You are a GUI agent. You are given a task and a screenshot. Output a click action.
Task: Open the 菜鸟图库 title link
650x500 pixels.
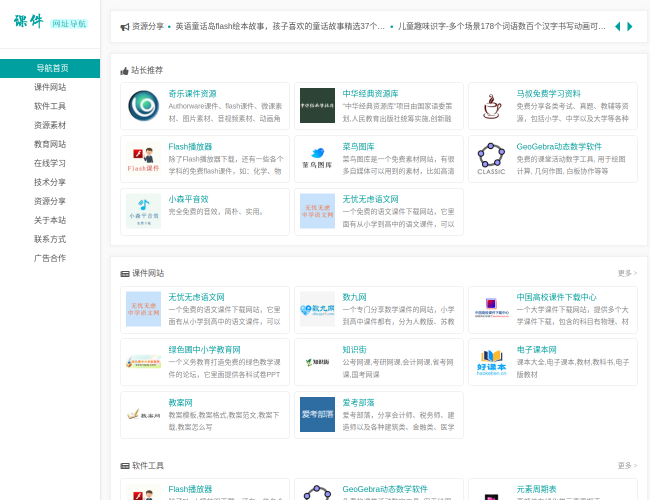(x=358, y=147)
